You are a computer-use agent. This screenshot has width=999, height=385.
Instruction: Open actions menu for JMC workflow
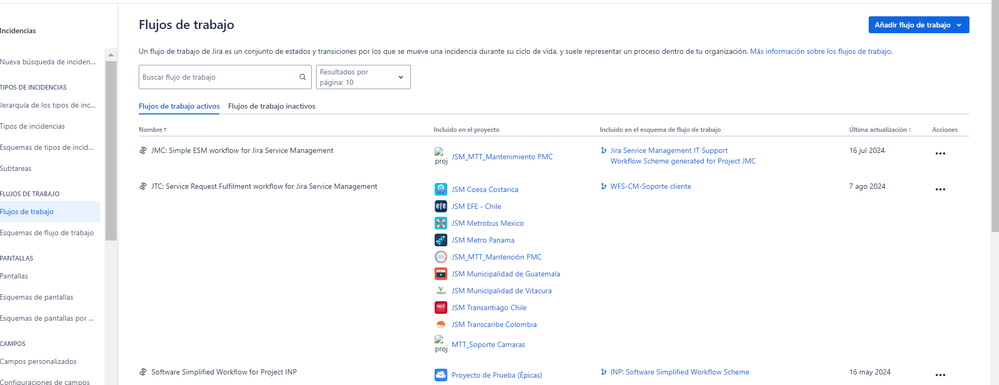click(x=940, y=154)
